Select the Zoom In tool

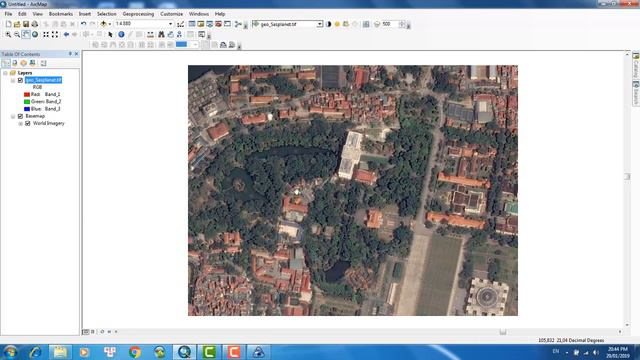click(8, 35)
